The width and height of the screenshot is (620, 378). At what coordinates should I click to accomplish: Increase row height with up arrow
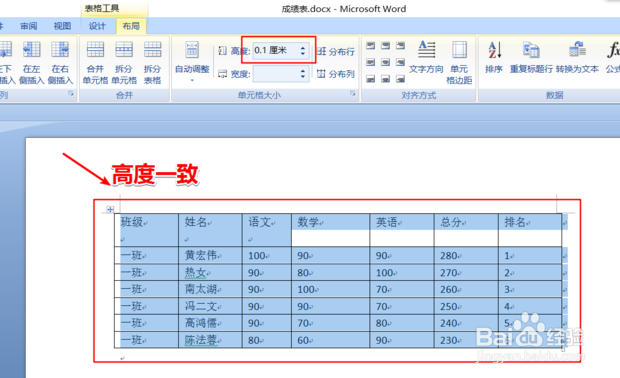point(303,47)
